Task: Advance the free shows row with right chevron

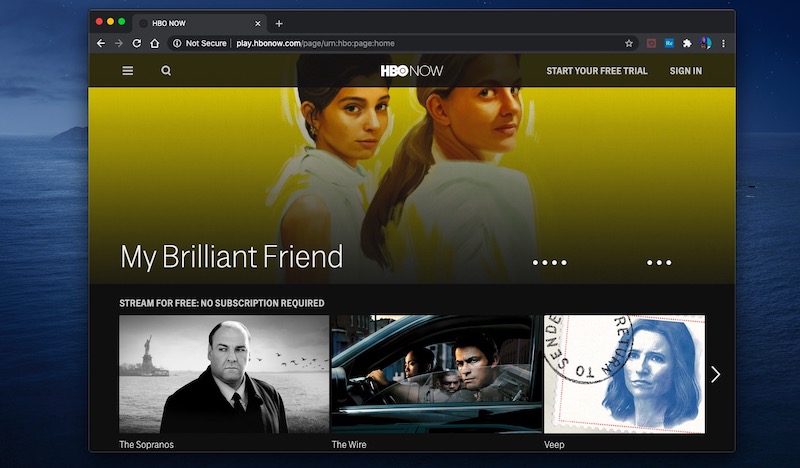Action: click(716, 374)
